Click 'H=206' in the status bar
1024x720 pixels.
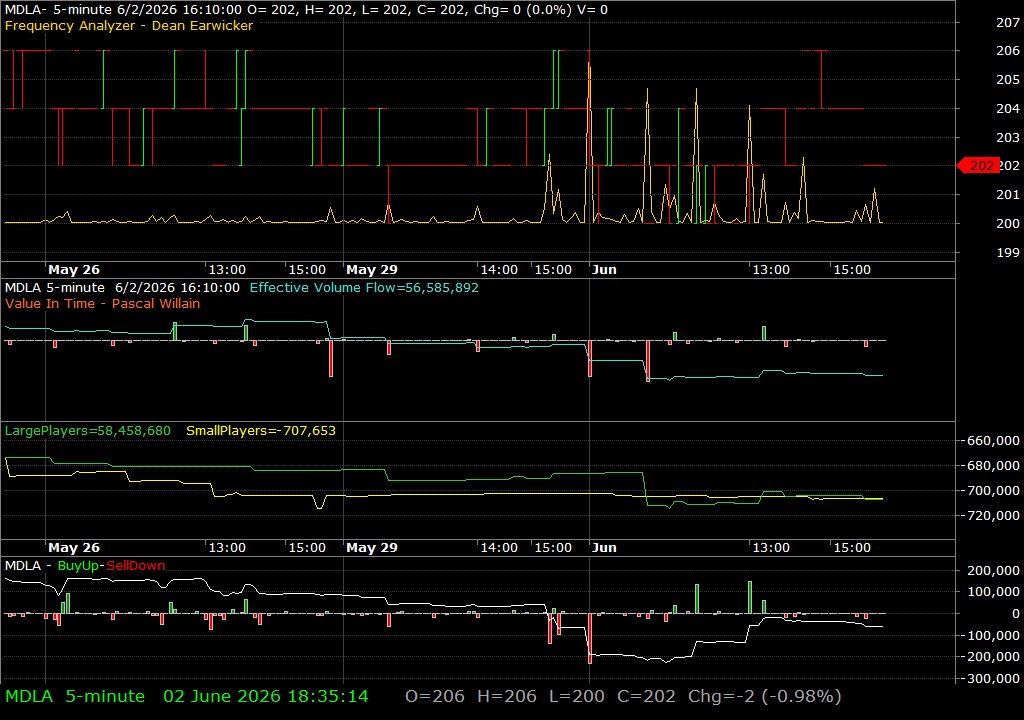click(507, 696)
